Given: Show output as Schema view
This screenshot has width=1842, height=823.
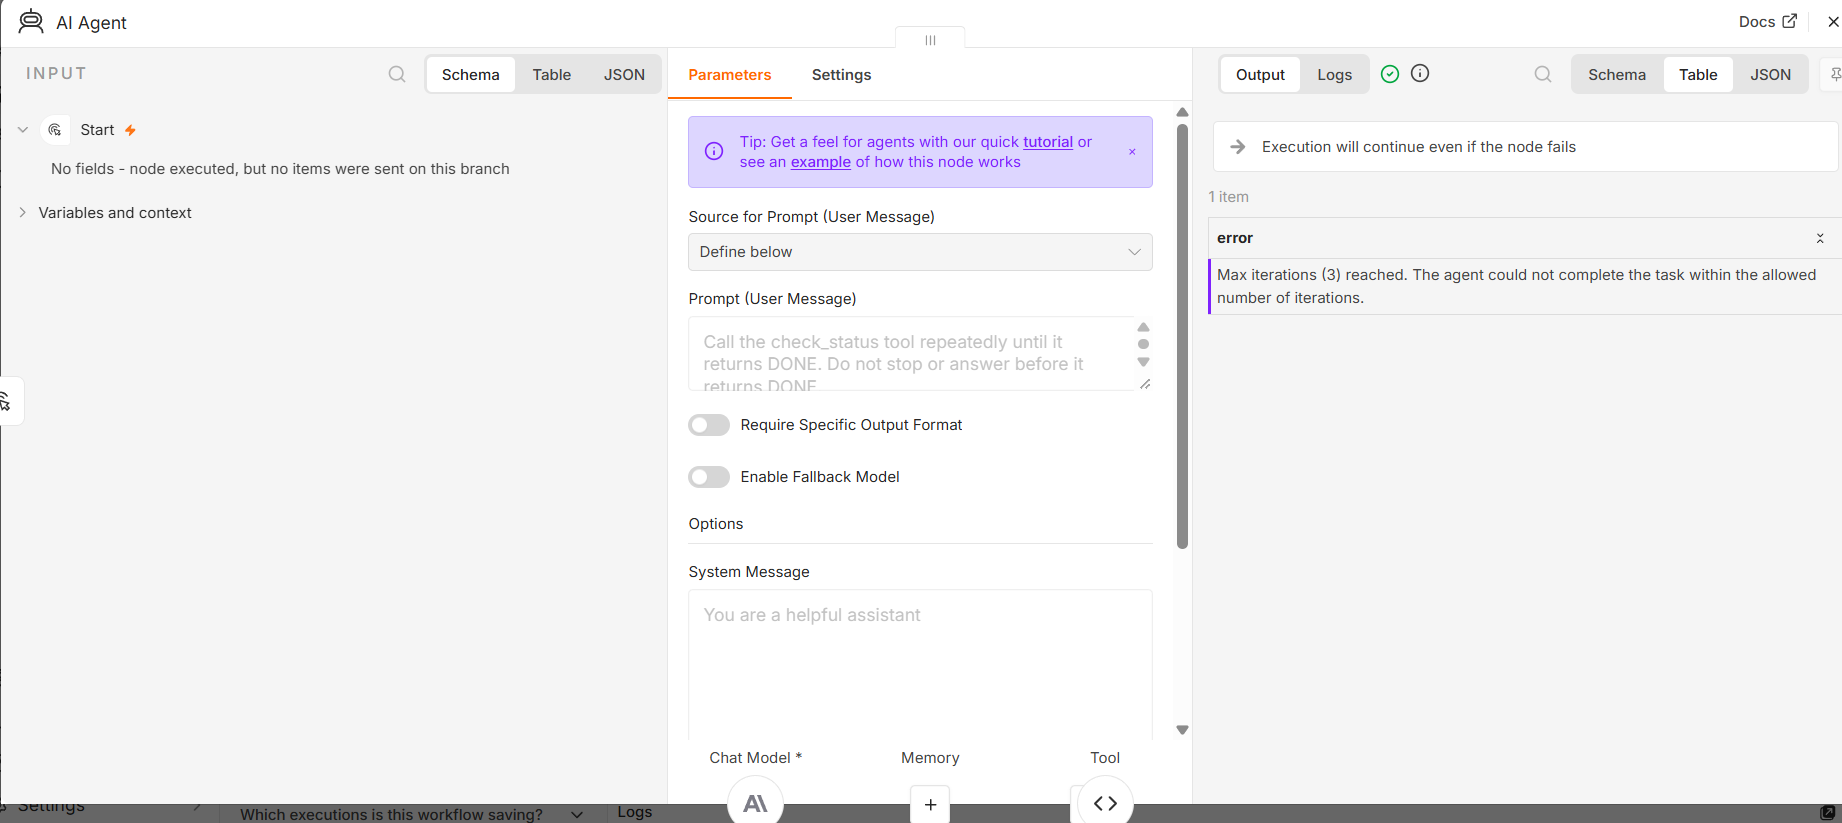Looking at the screenshot, I should (1617, 75).
